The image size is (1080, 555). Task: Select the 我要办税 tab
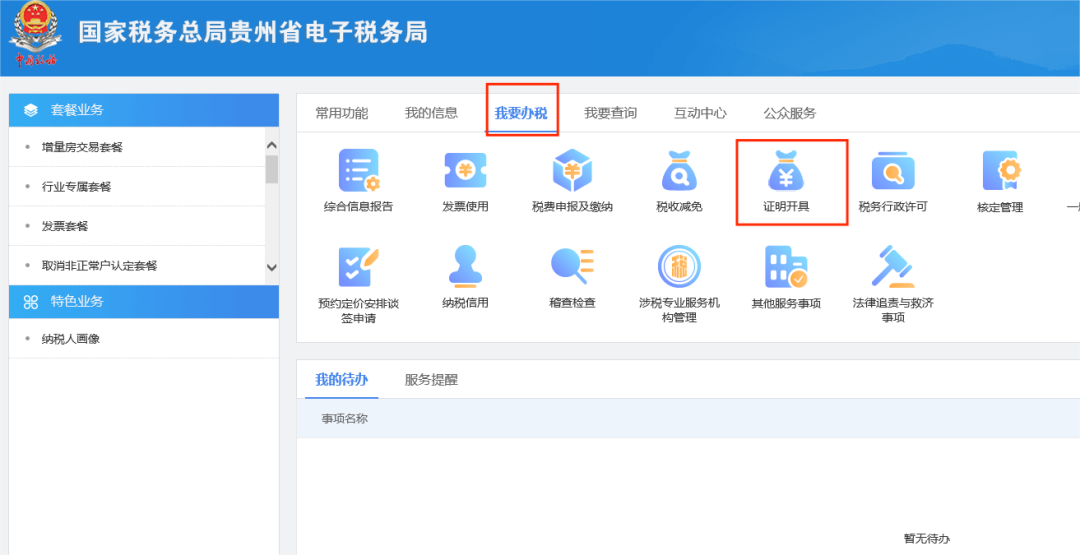(x=521, y=114)
